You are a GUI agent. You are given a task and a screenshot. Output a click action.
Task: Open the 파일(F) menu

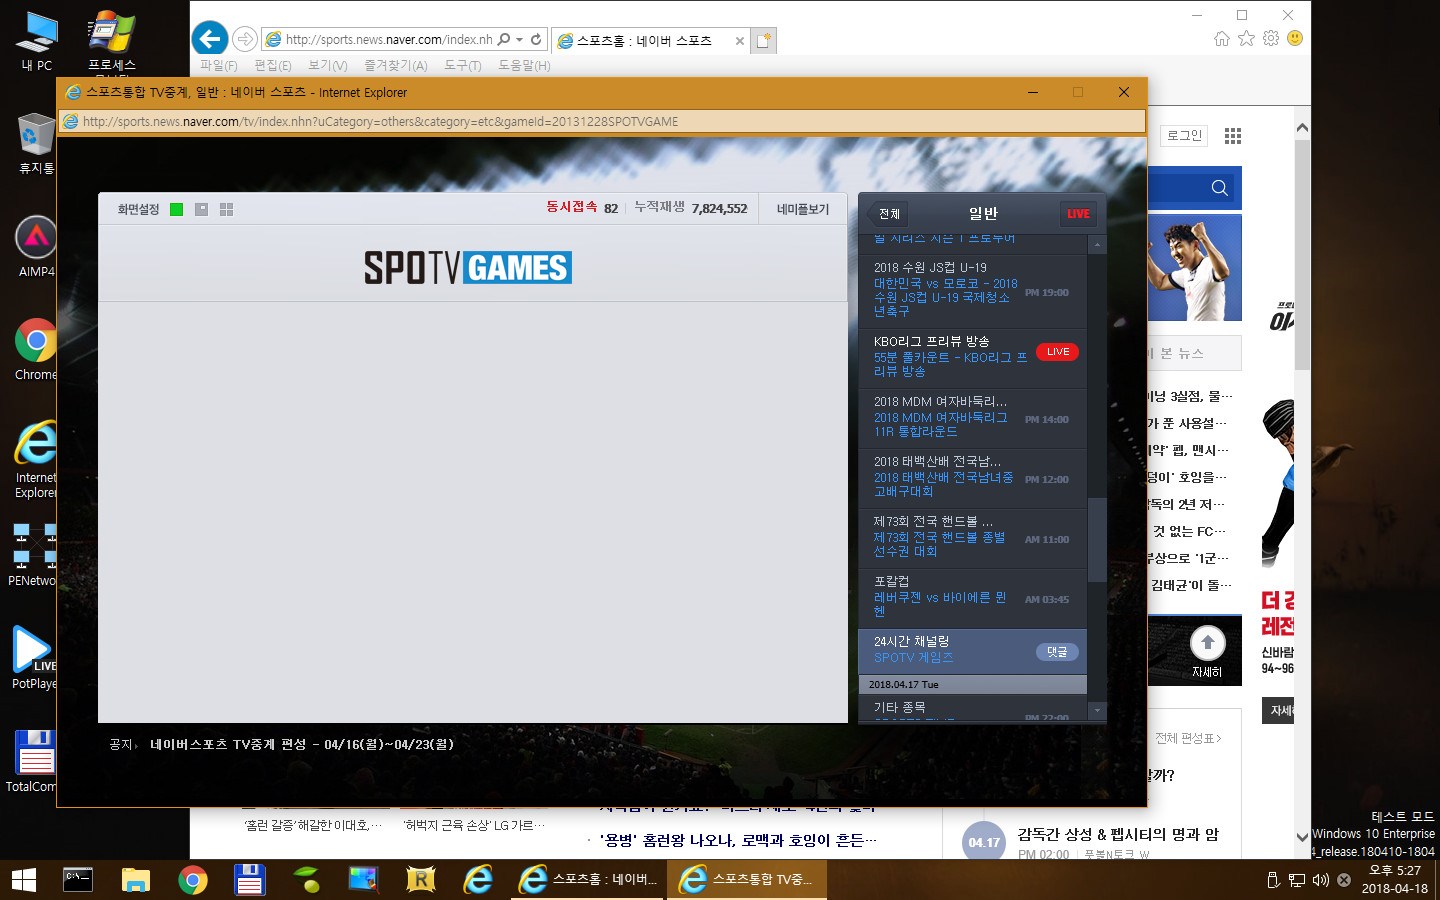click(x=218, y=66)
